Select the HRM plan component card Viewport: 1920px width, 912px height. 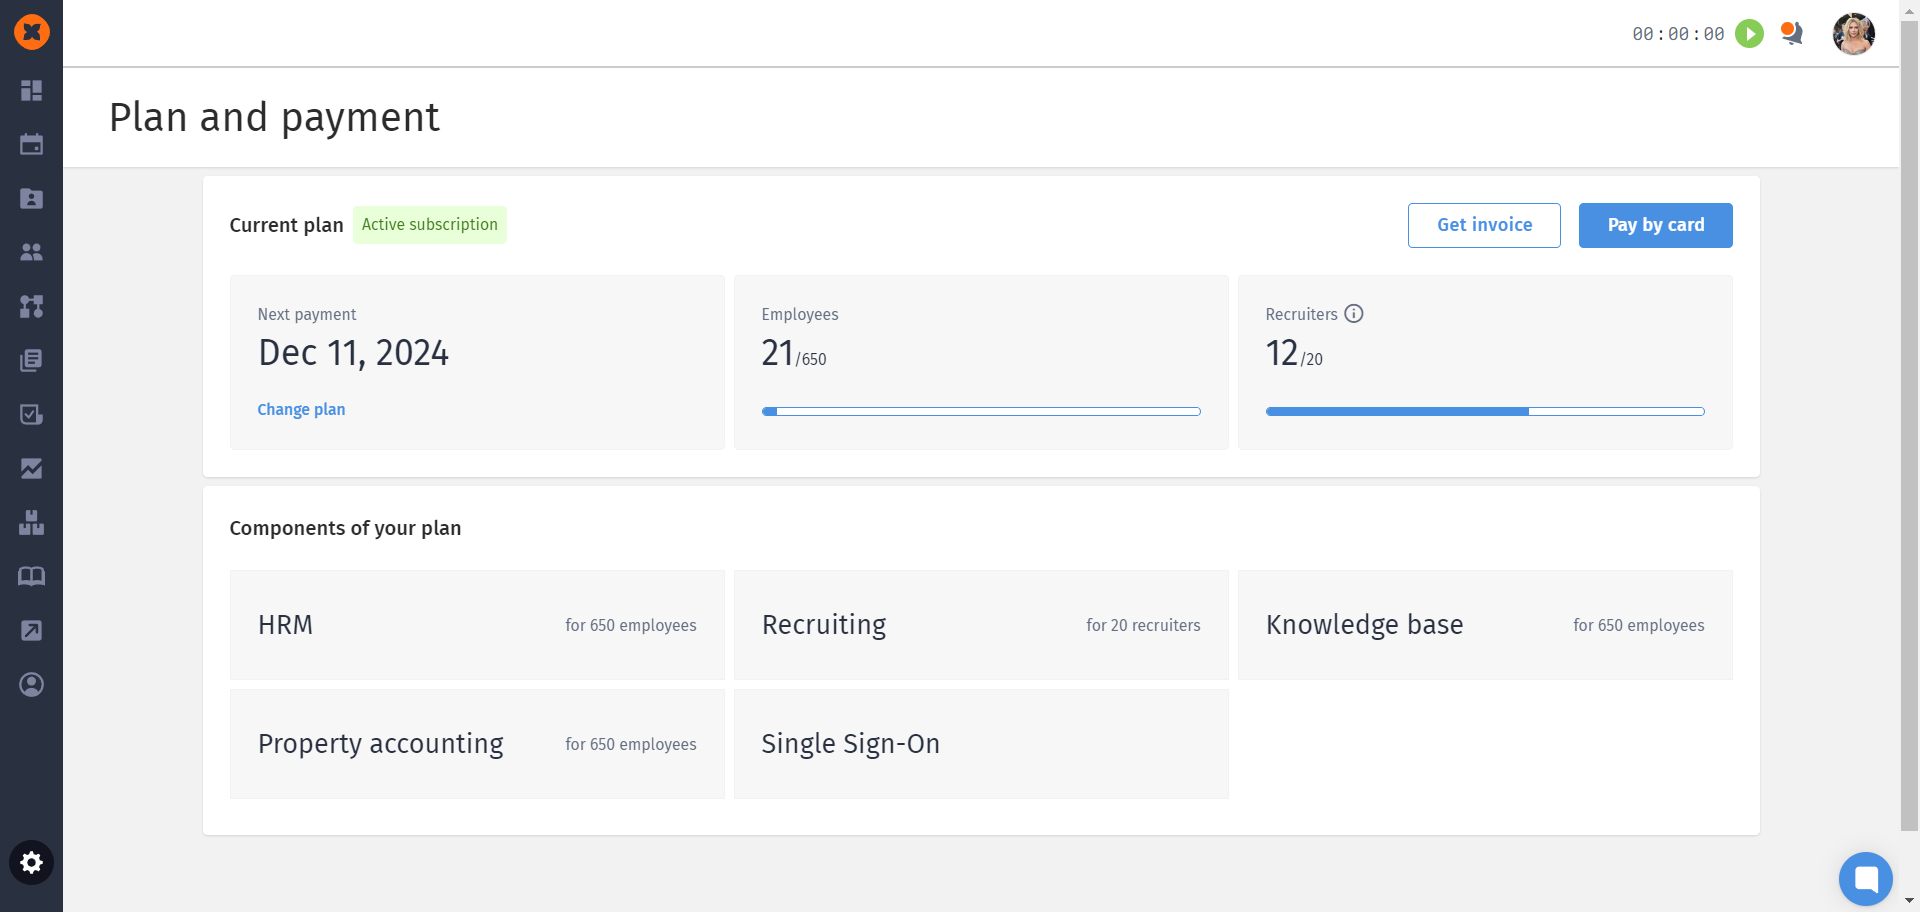click(x=477, y=625)
